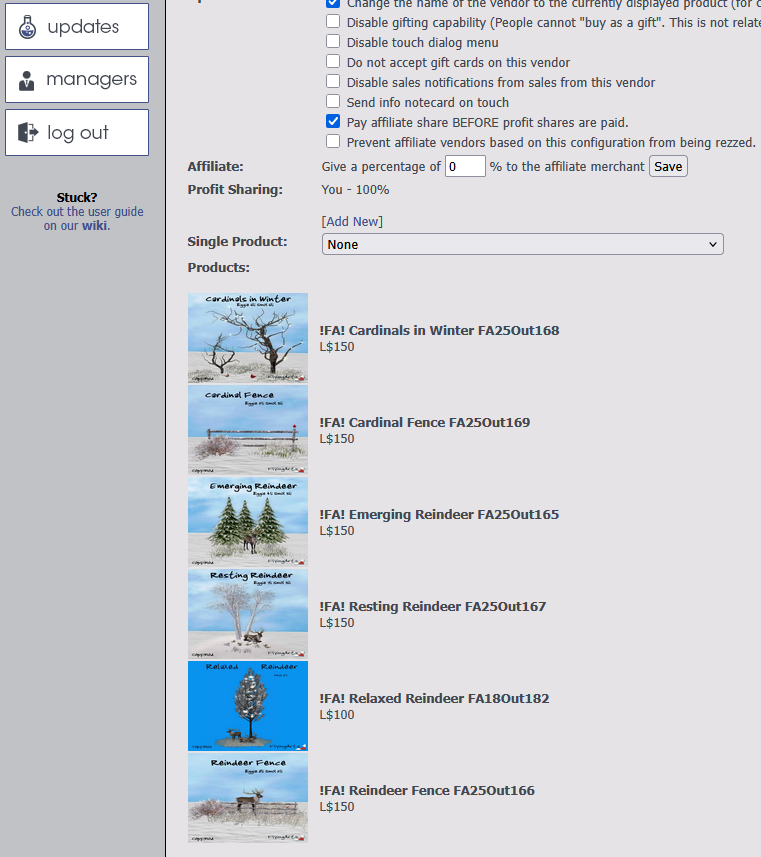This screenshot has height=857, width=761.
Task: Save the affiliate percentage
Action: (668, 167)
